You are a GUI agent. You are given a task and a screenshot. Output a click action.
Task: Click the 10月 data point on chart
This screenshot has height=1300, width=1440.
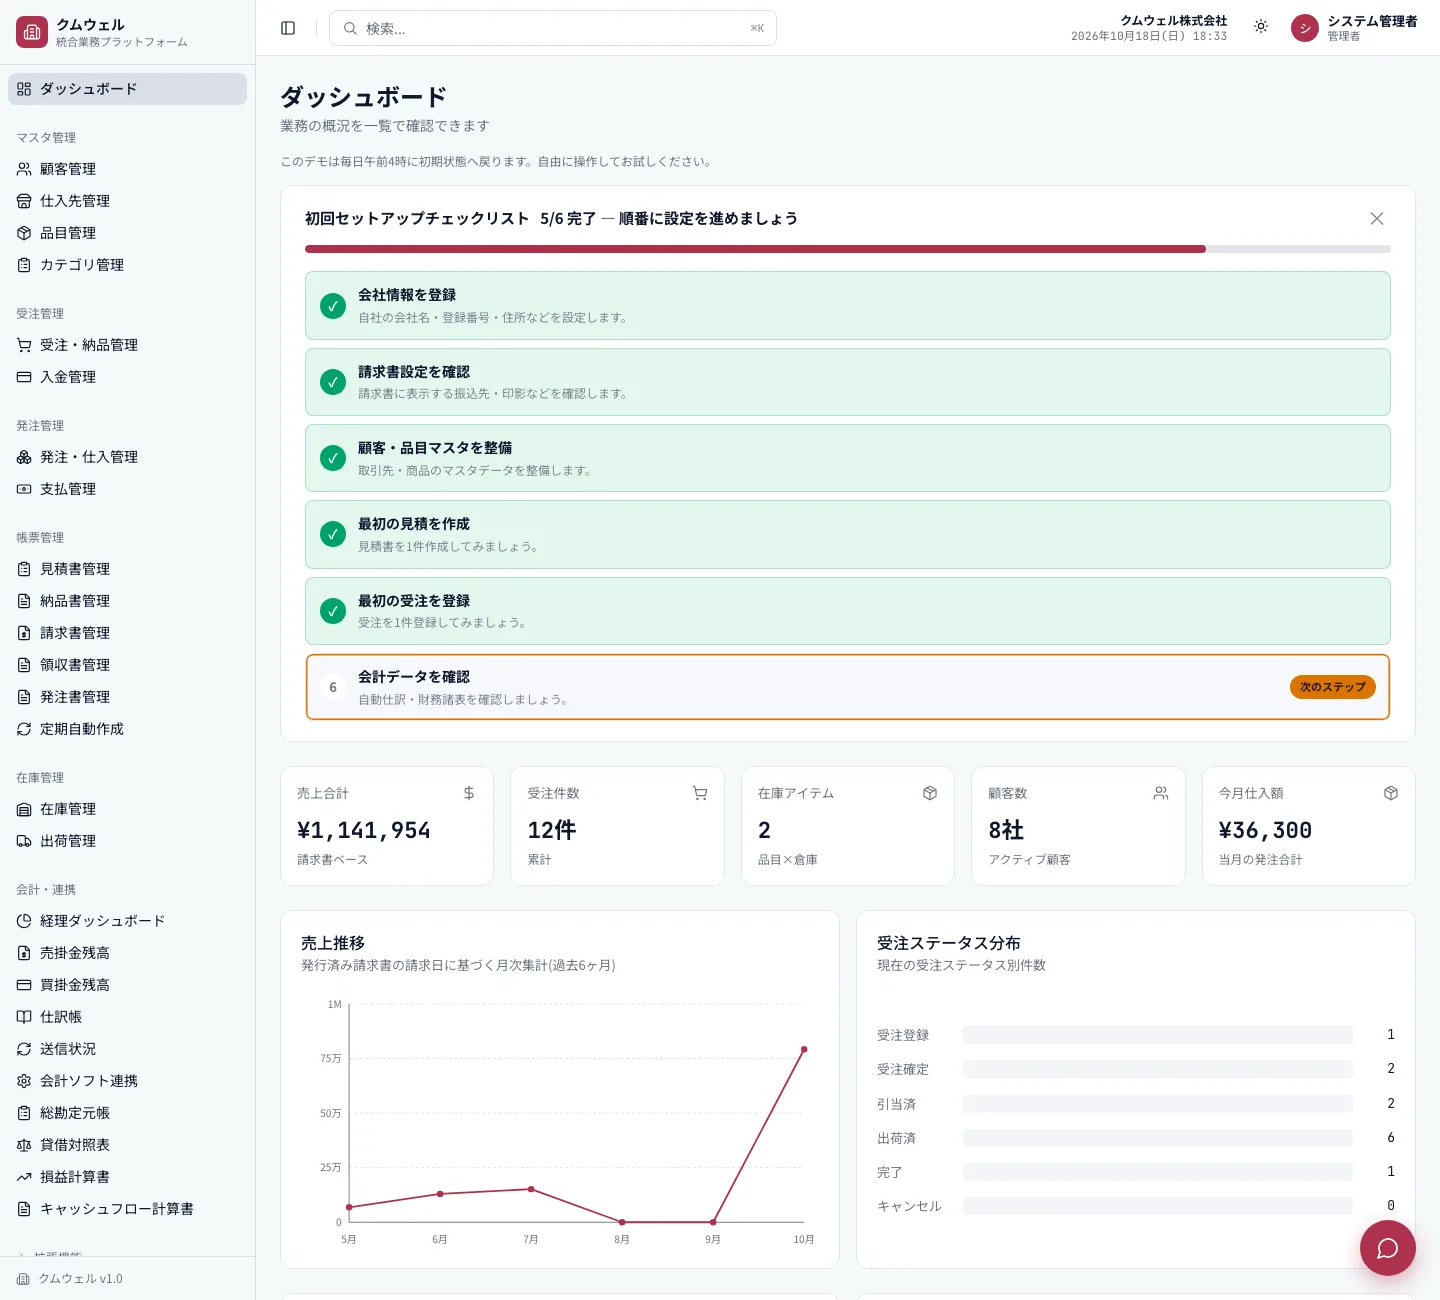pos(804,1049)
